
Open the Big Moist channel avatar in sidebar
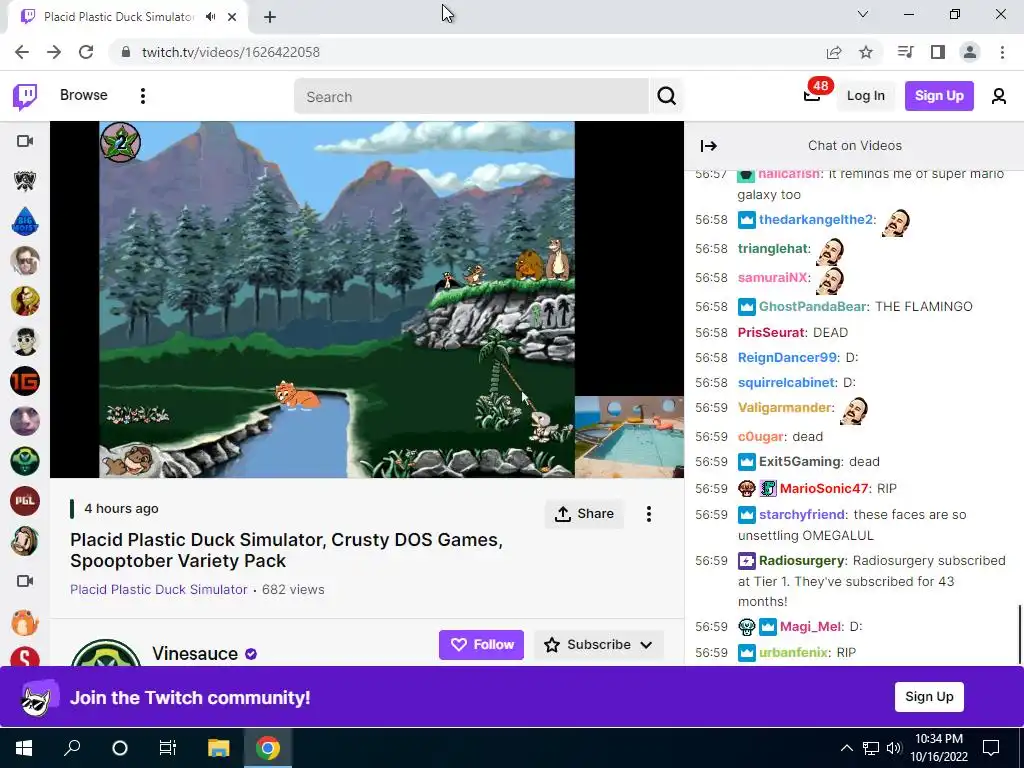tap(25, 221)
